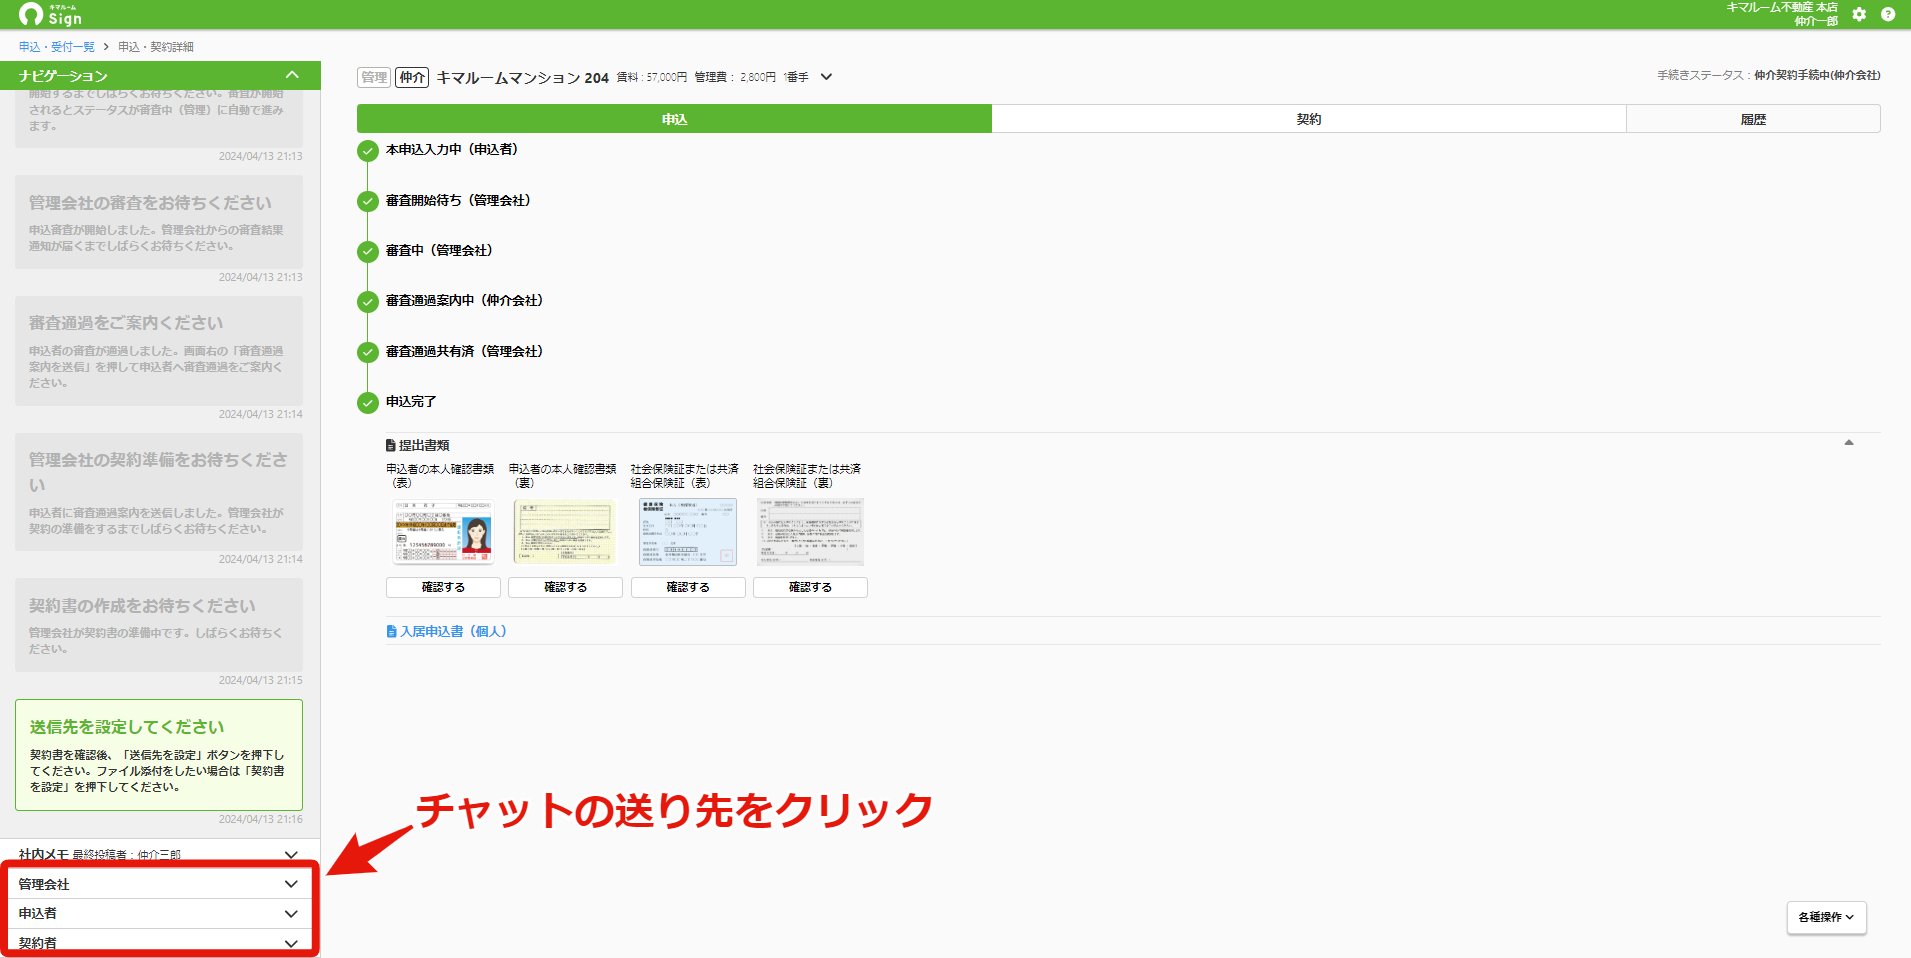Expand the property details chevron next to 番手
This screenshot has width=1911, height=958.
pyautogui.click(x=826, y=77)
